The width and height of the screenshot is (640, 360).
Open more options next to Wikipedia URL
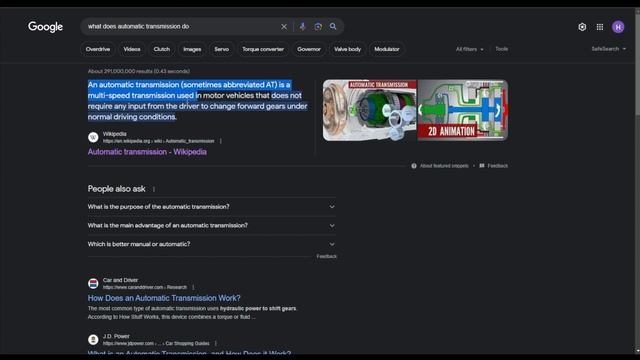221,141
